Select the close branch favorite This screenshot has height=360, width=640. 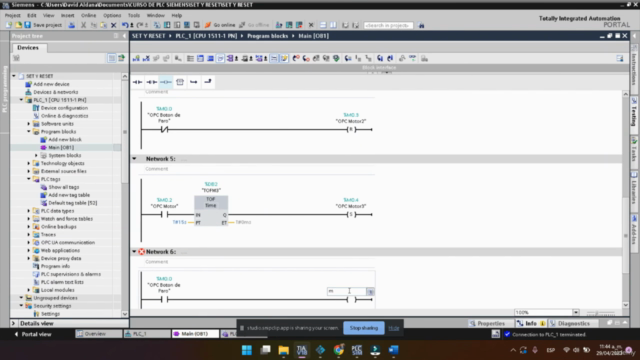click(208, 82)
